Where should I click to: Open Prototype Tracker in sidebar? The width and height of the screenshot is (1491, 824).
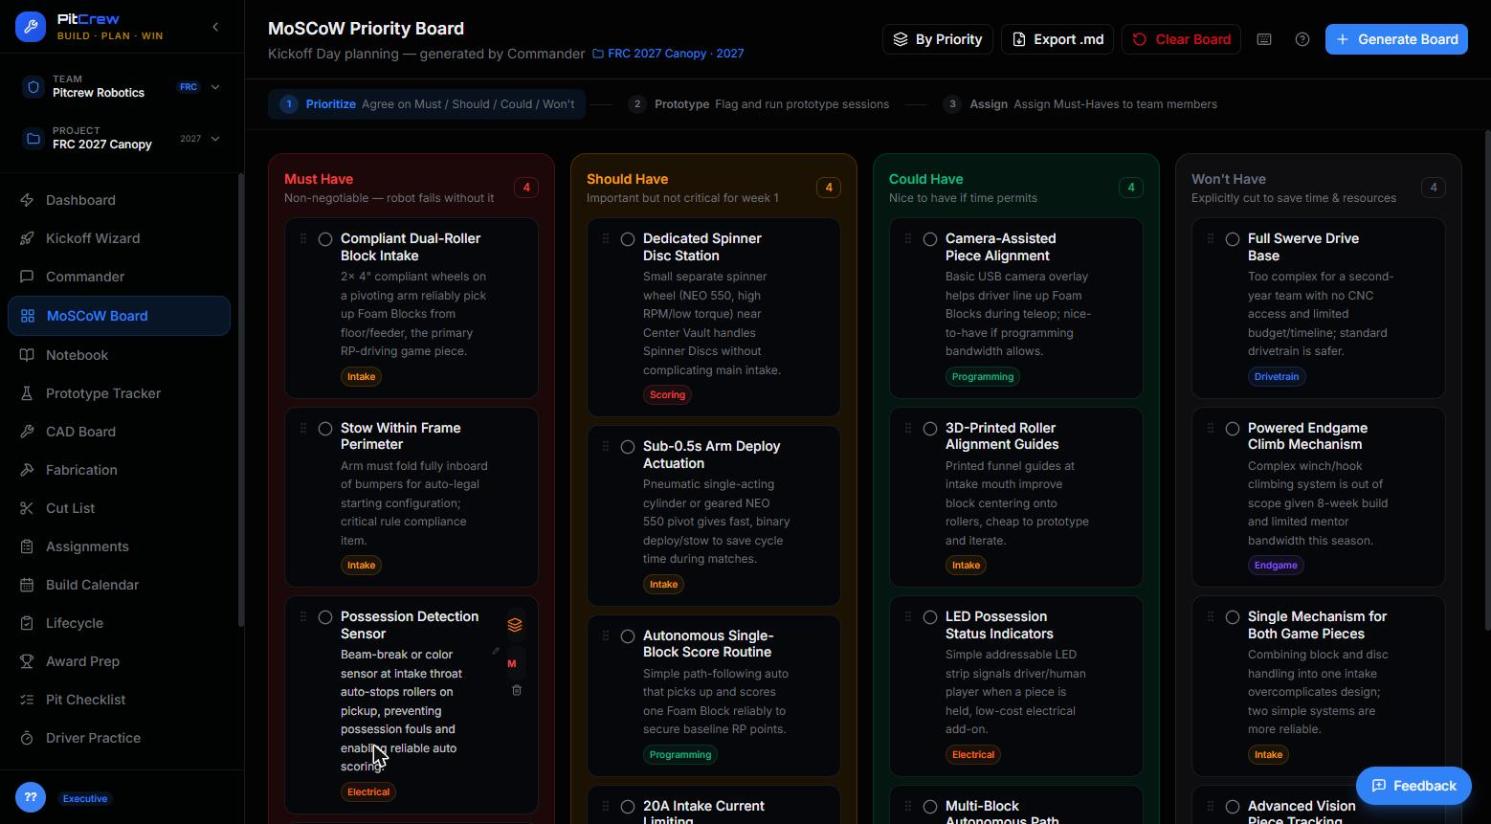119,393
